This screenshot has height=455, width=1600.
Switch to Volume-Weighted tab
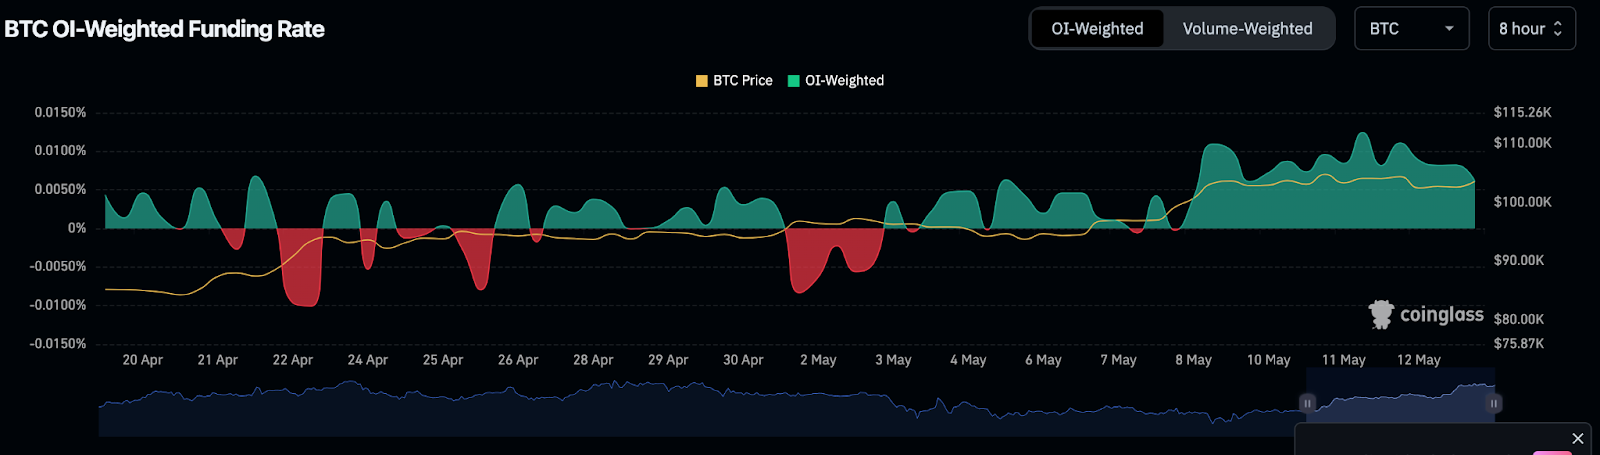(x=1247, y=29)
